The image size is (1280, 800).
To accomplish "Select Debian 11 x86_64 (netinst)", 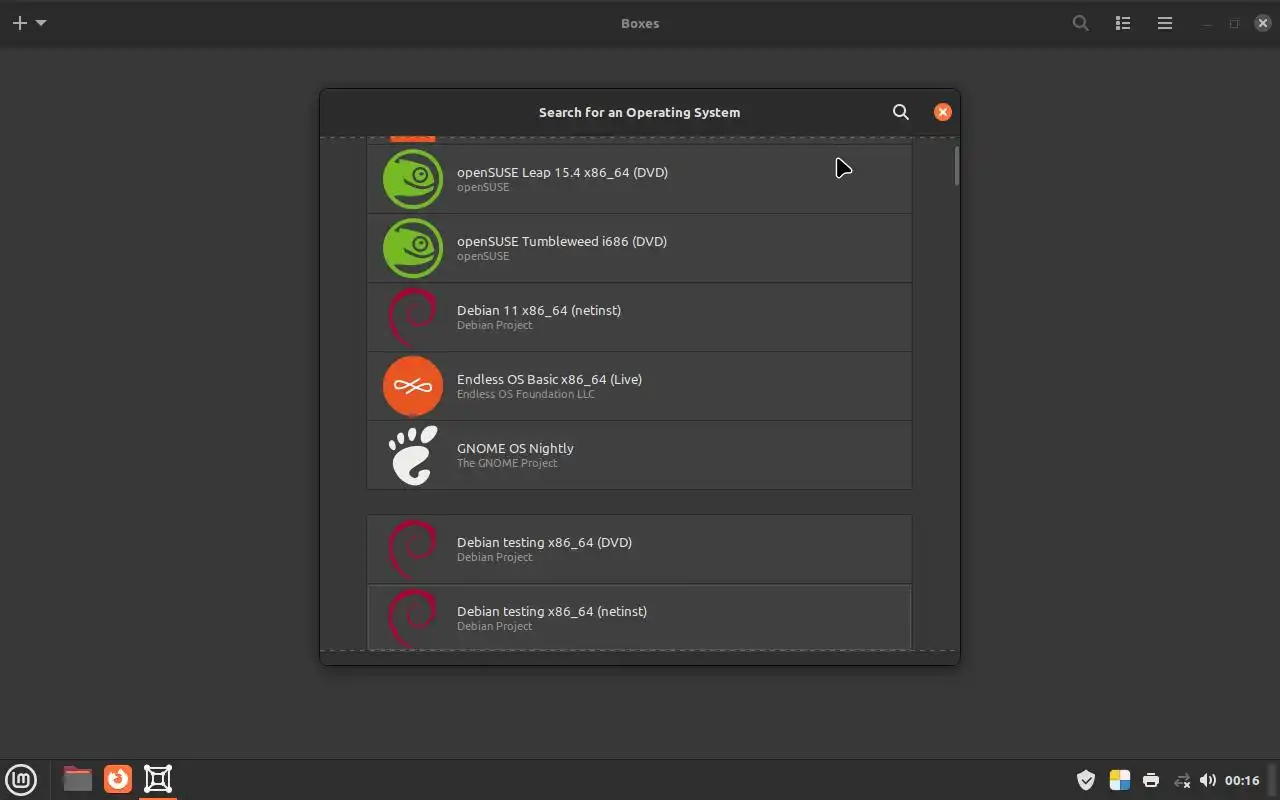I will (639, 317).
